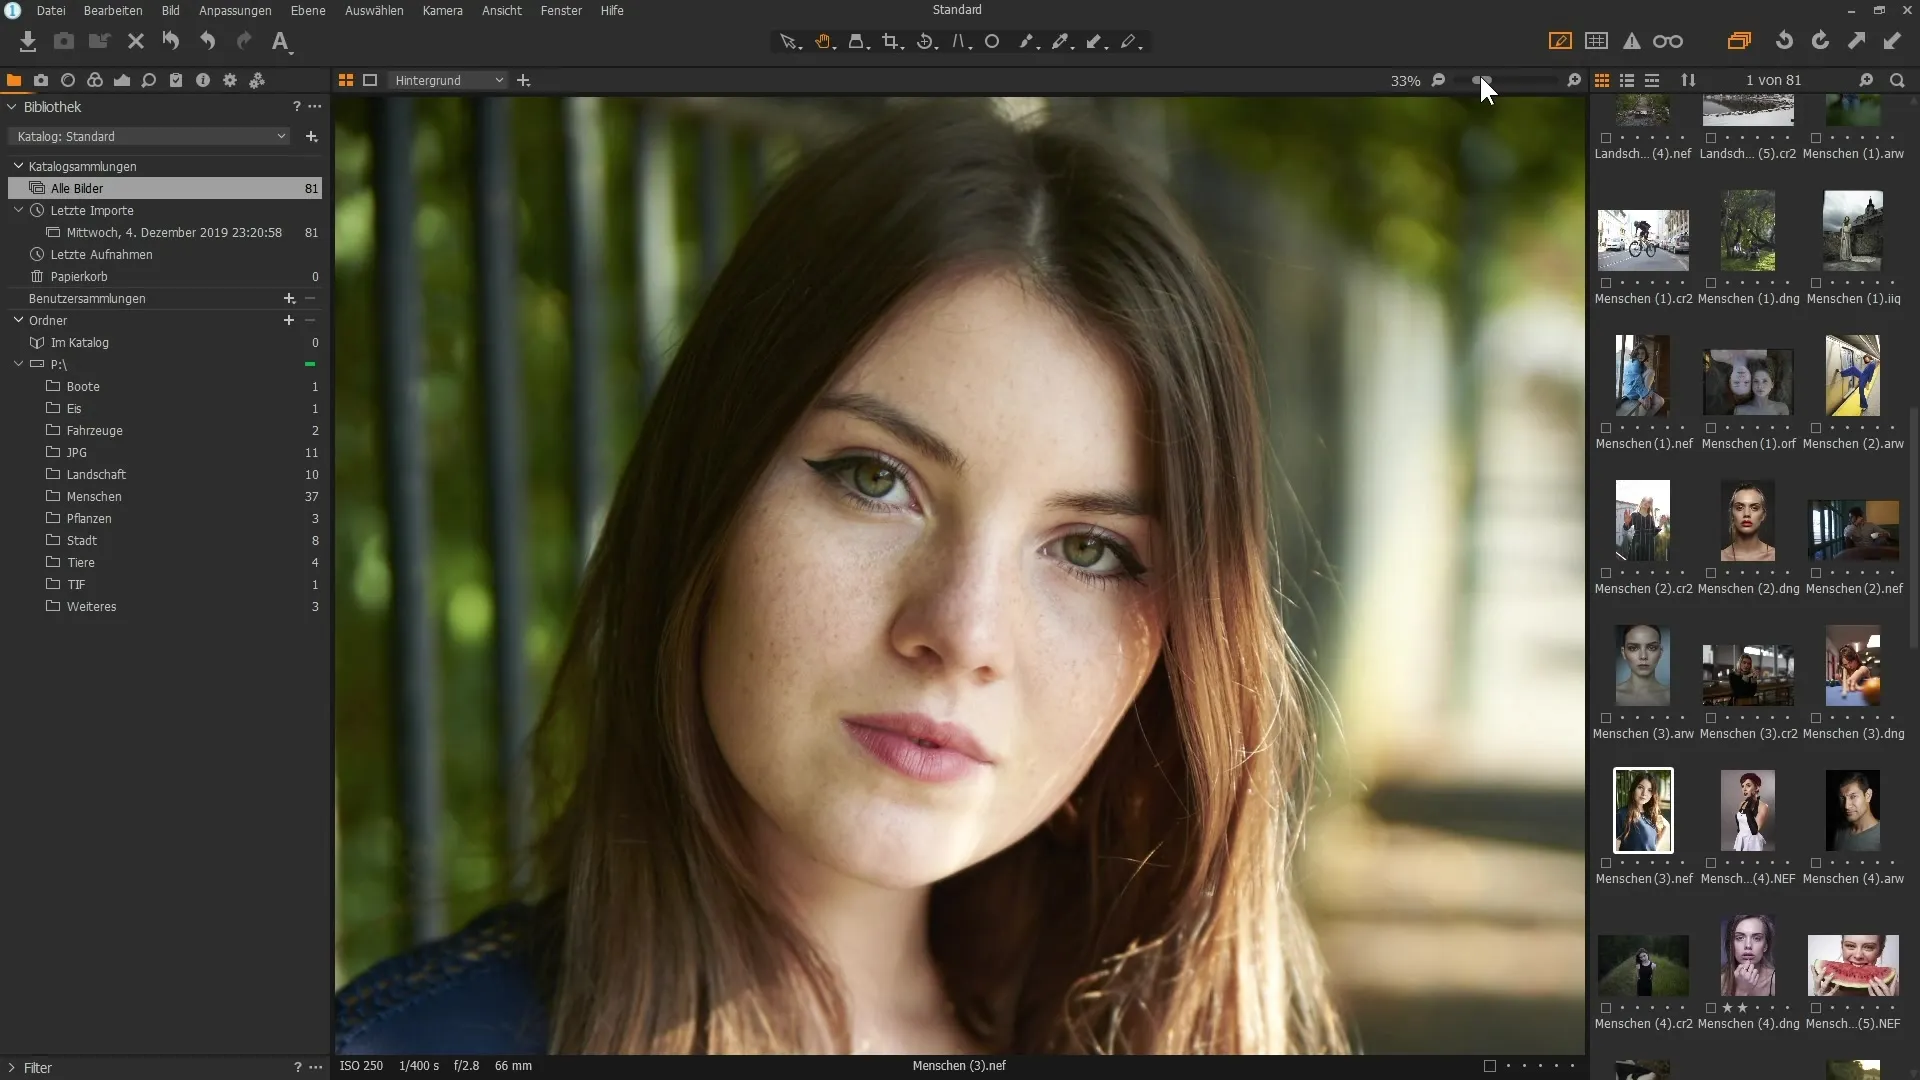Open the Anpassungen menu
Screen dimensions: 1920x1080
click(x=235, y=10)
